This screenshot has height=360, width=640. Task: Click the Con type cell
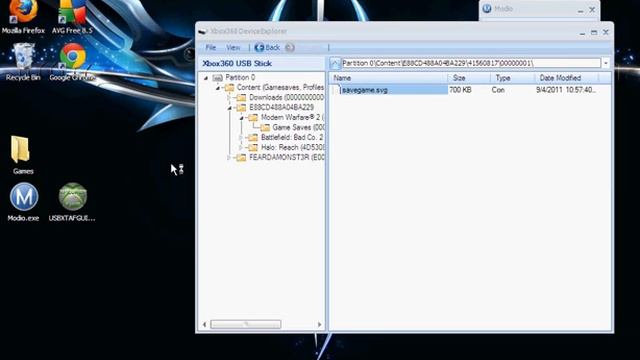(x=498, y=90)
